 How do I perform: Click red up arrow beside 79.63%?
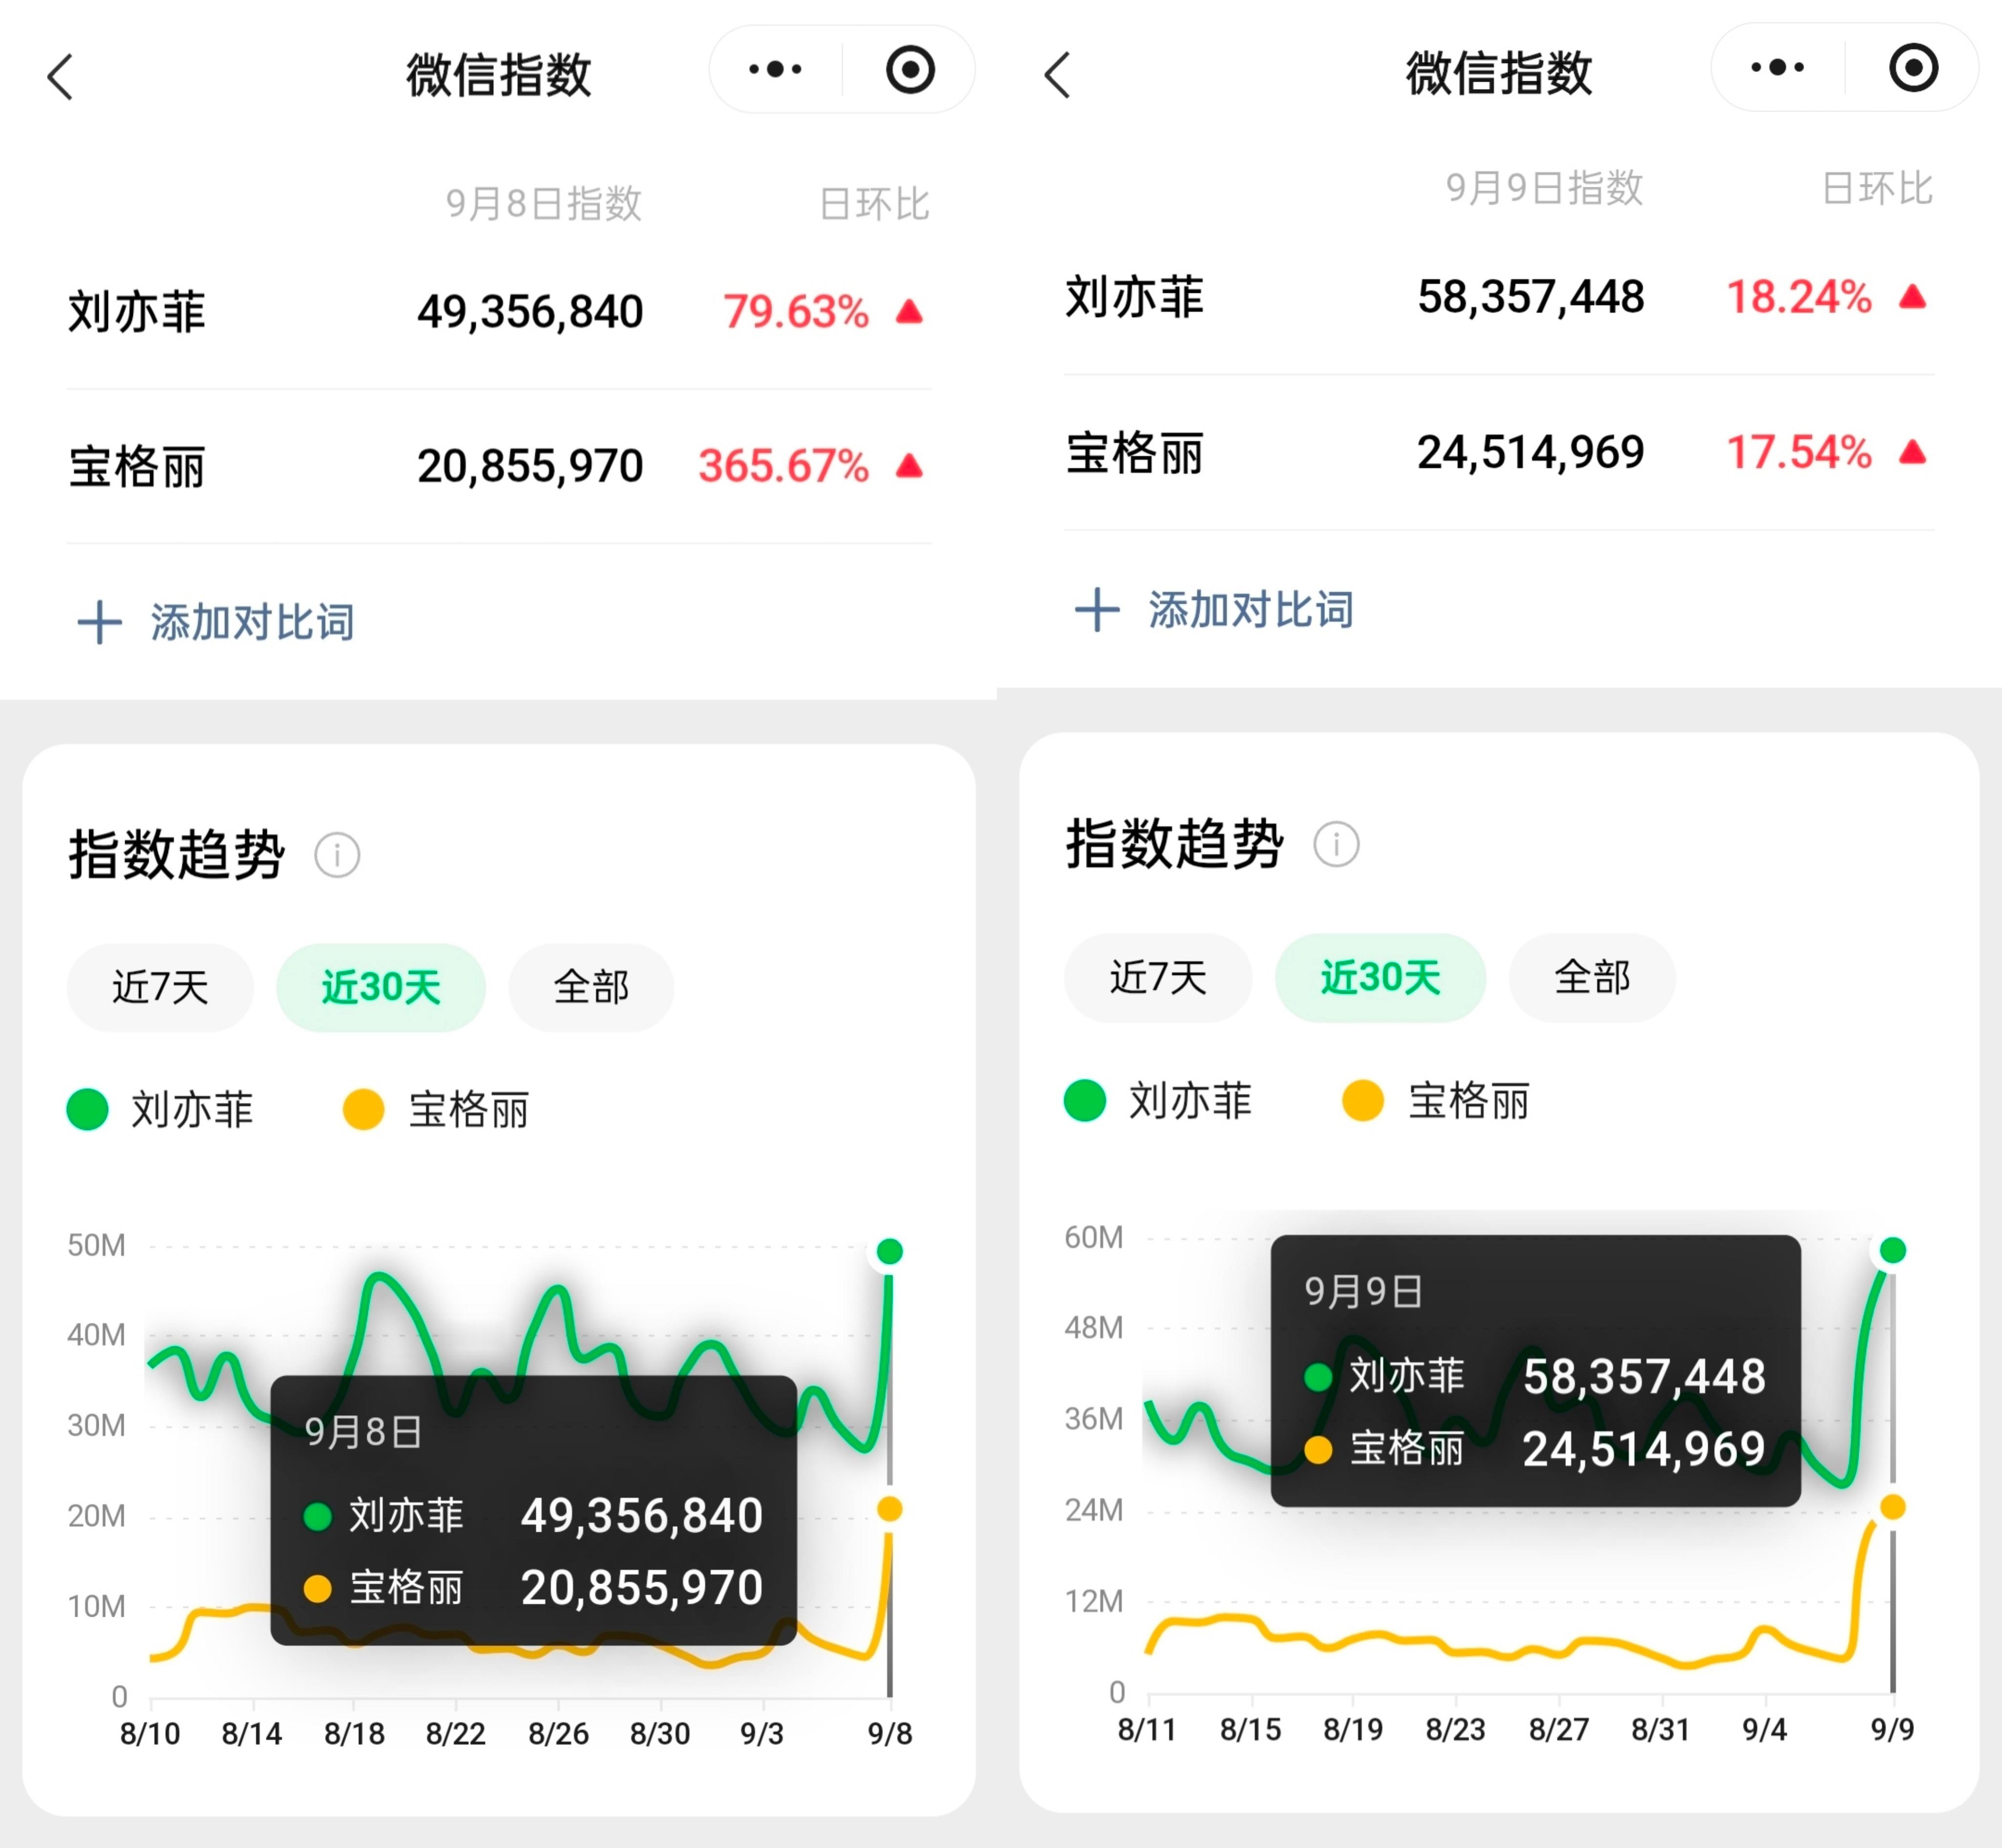909,311
